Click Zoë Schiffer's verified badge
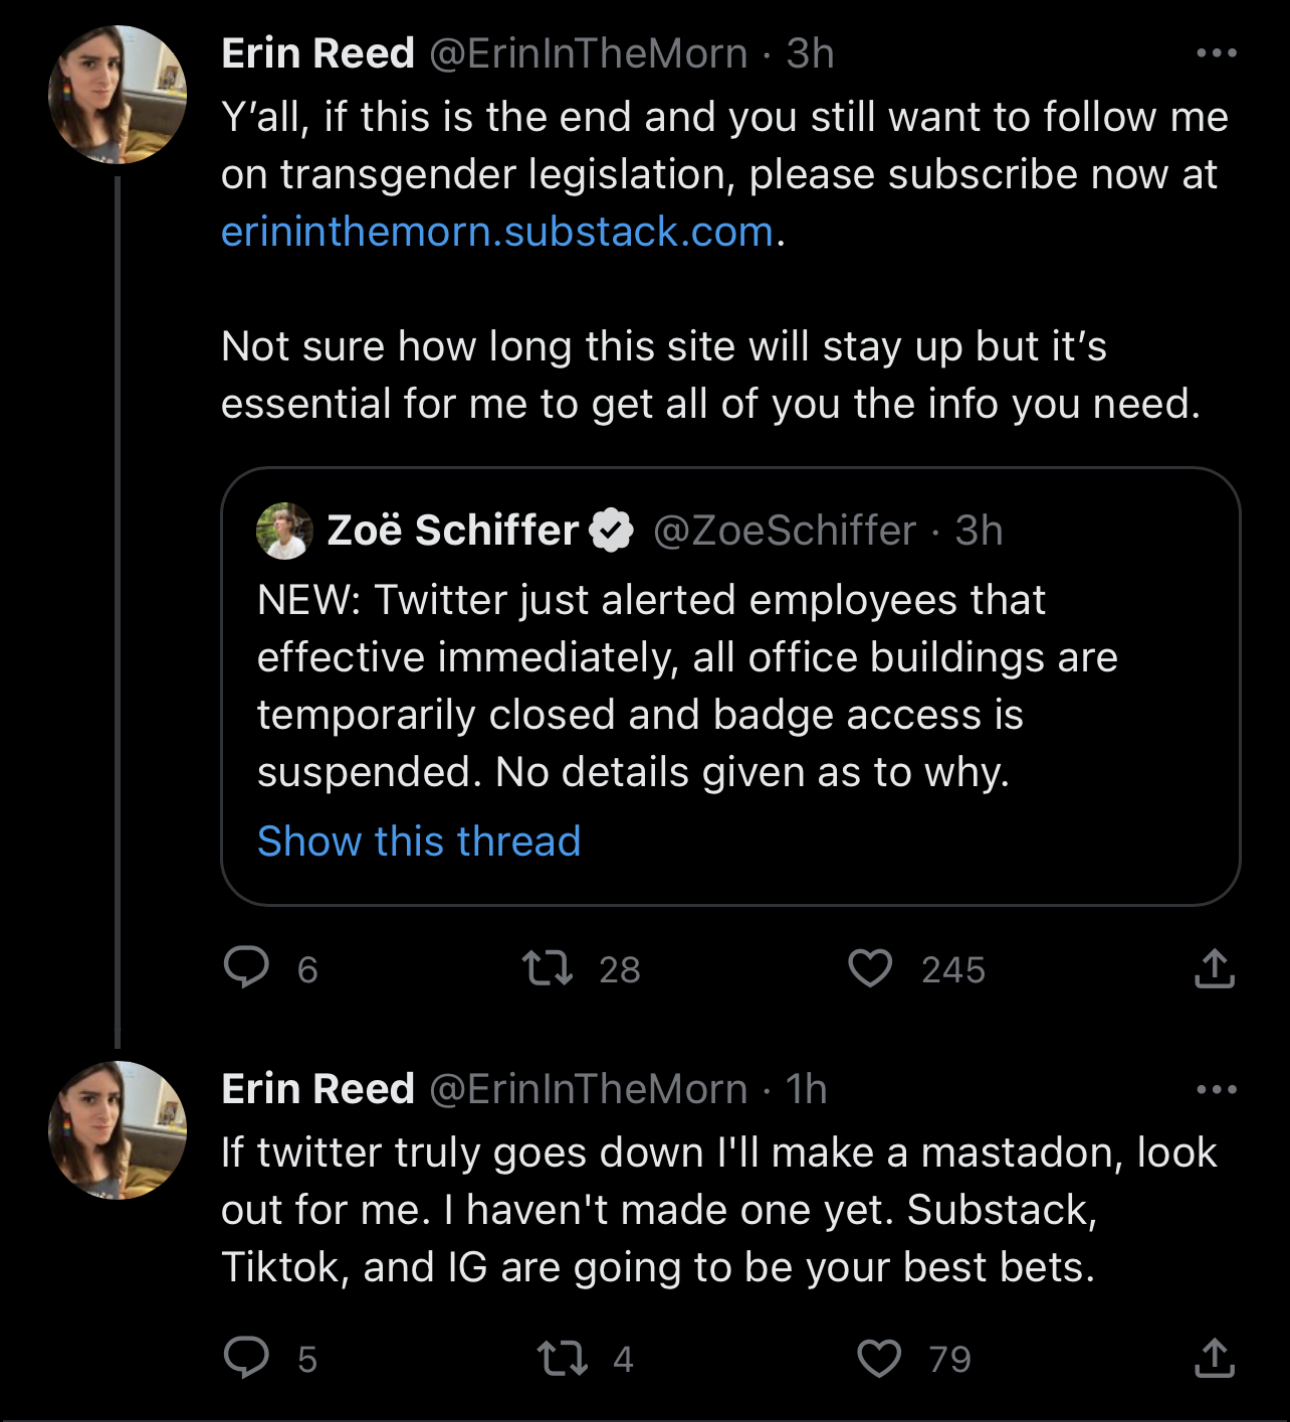The image size is (1290, 1422). point(611,530)
